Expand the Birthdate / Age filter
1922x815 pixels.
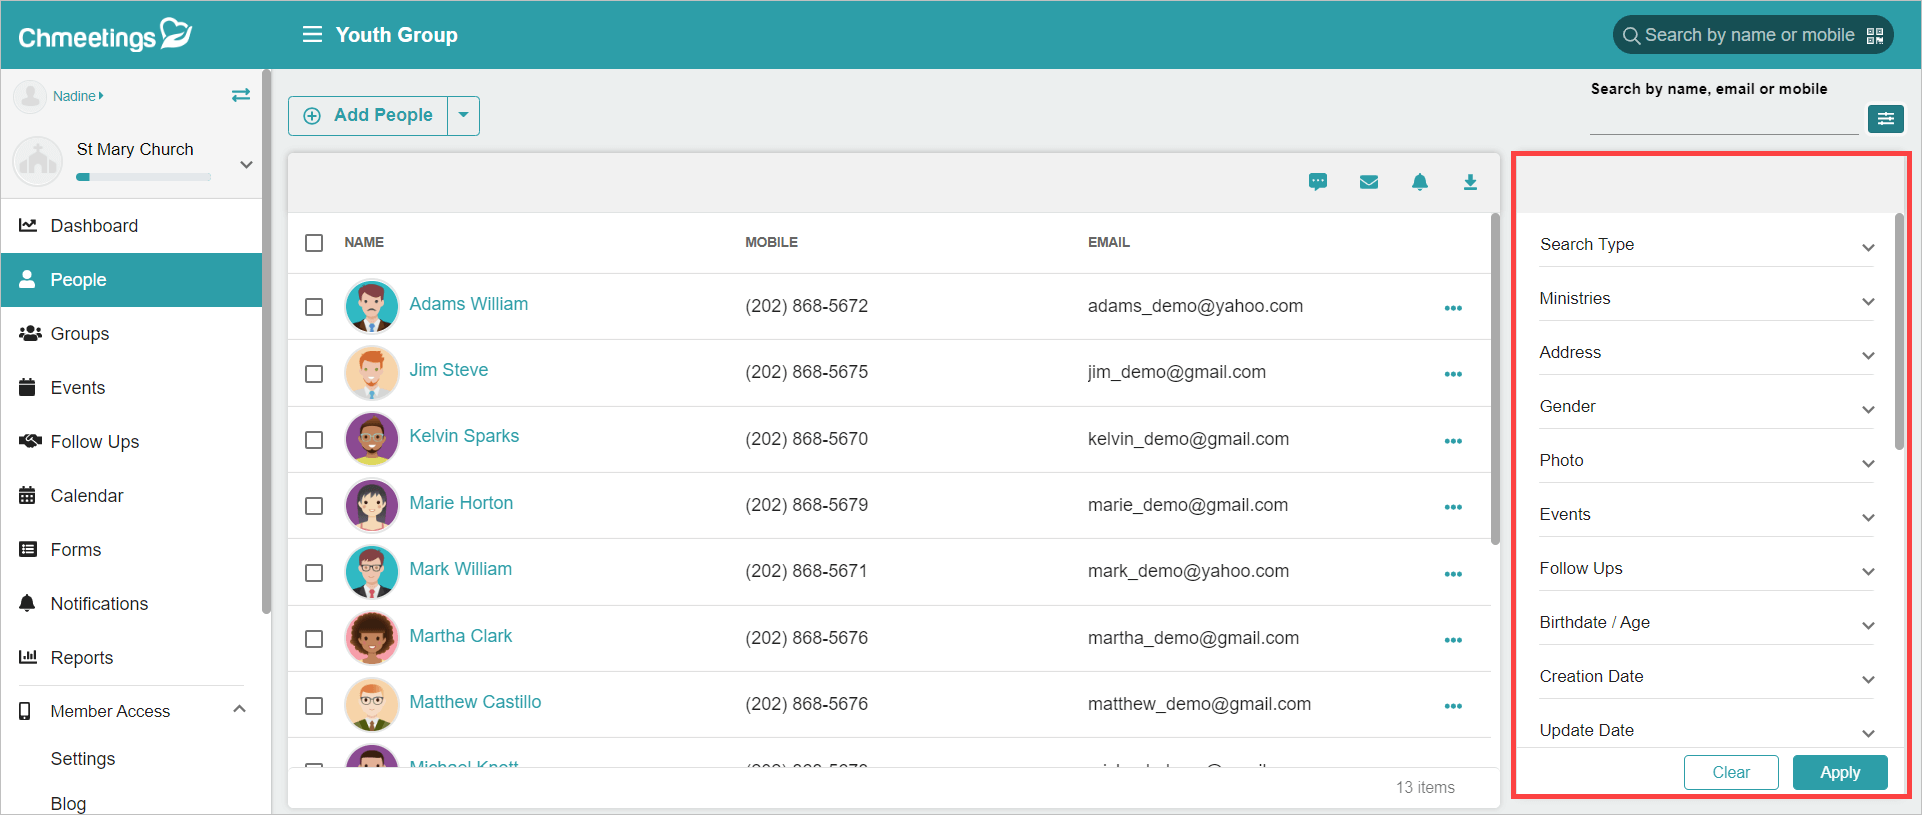tap(1706, 623)
